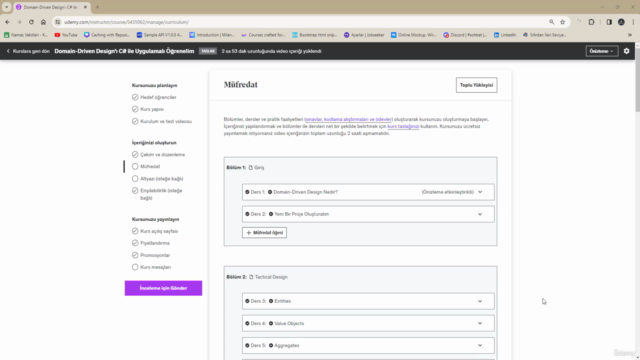Image resolution: width=640 pixels, height=360 pixels.
Task: Click Kurslara geri dön link
Action: tap(28, 51)
